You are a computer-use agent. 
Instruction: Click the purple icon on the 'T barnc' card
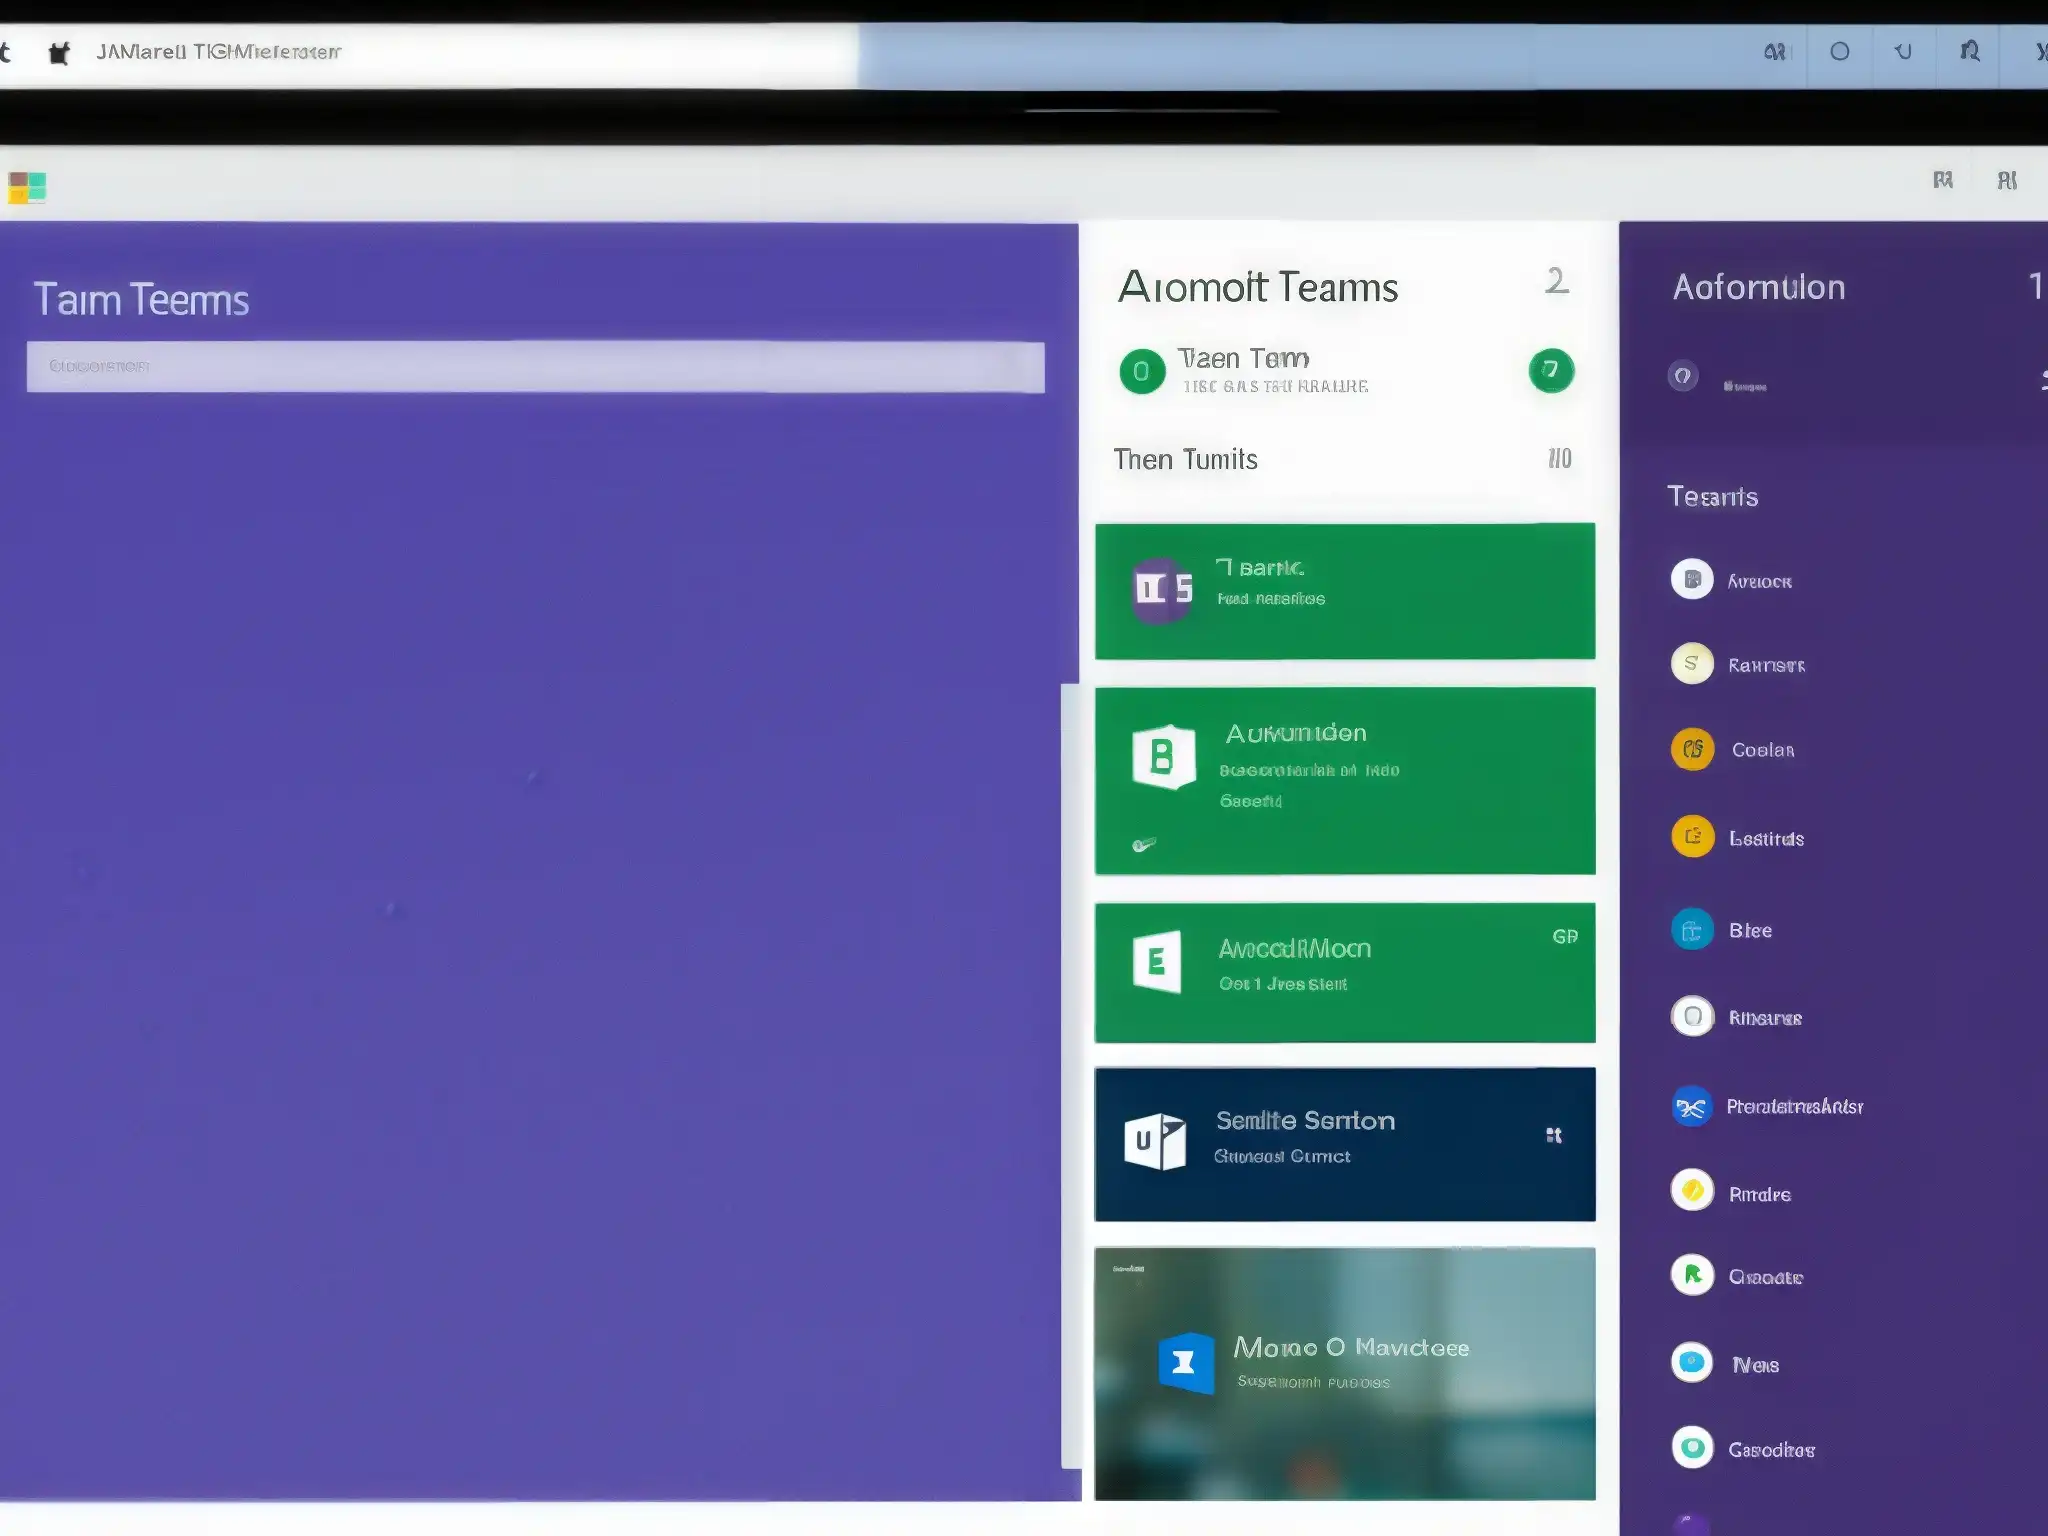1162,590
